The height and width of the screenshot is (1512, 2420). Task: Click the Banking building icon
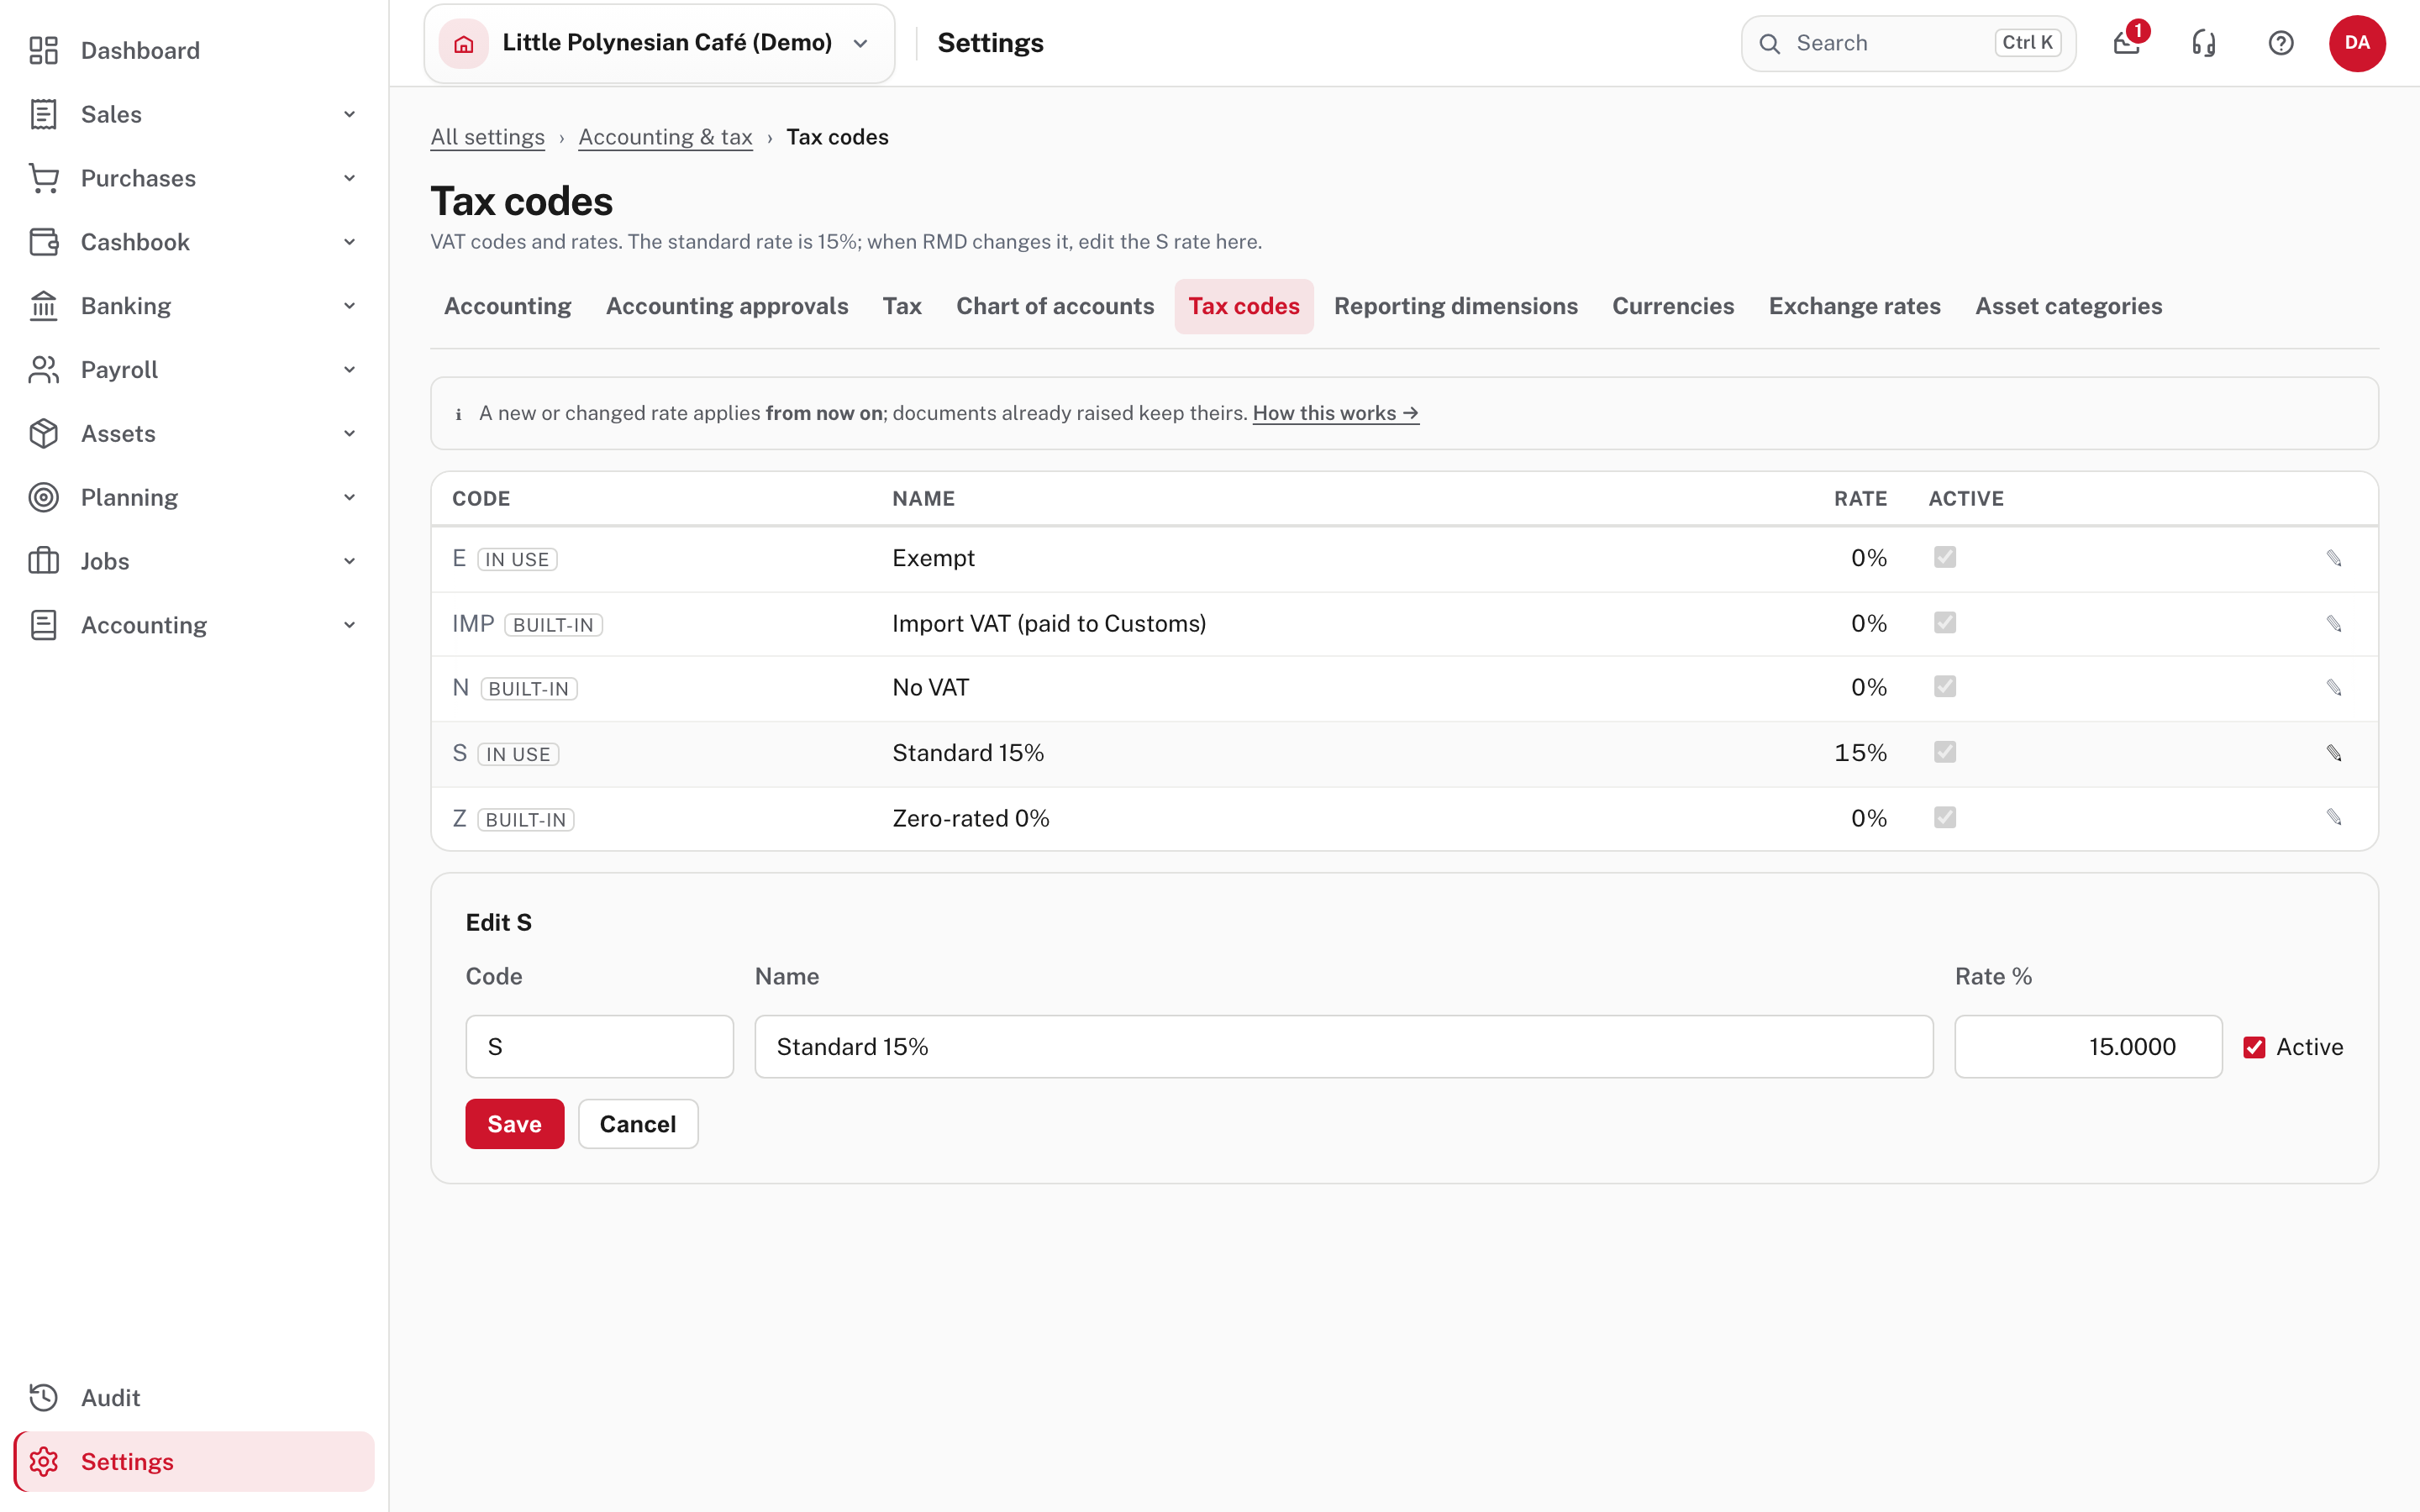pyautogui.click(x=43, y=306)
